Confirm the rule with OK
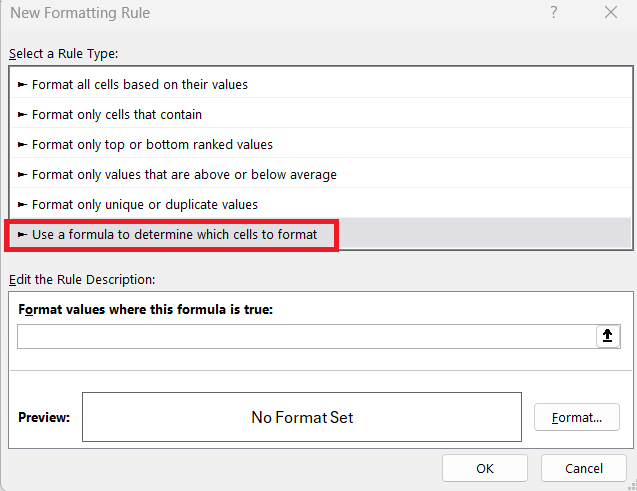This screenshot has height=491, width=637. click(485, 468)
